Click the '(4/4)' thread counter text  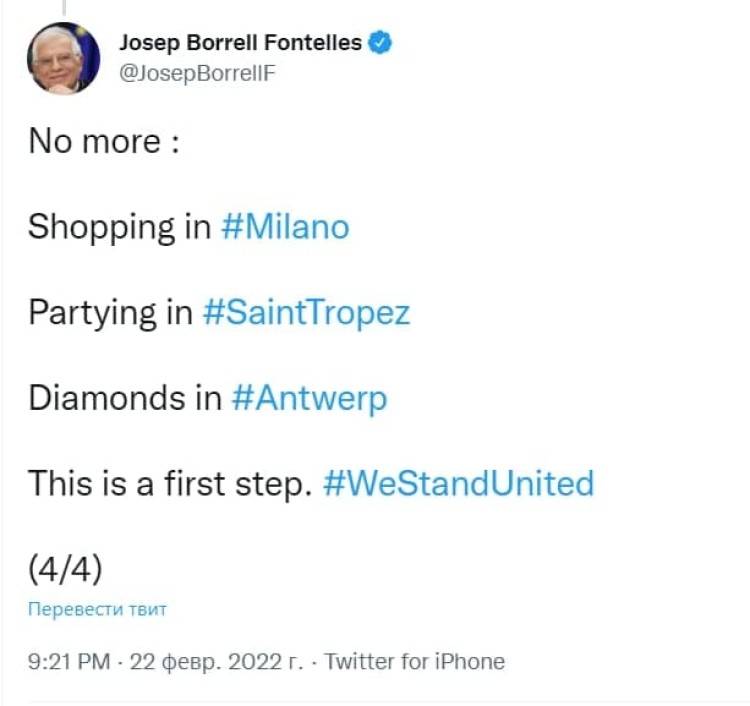click(65, 568)
